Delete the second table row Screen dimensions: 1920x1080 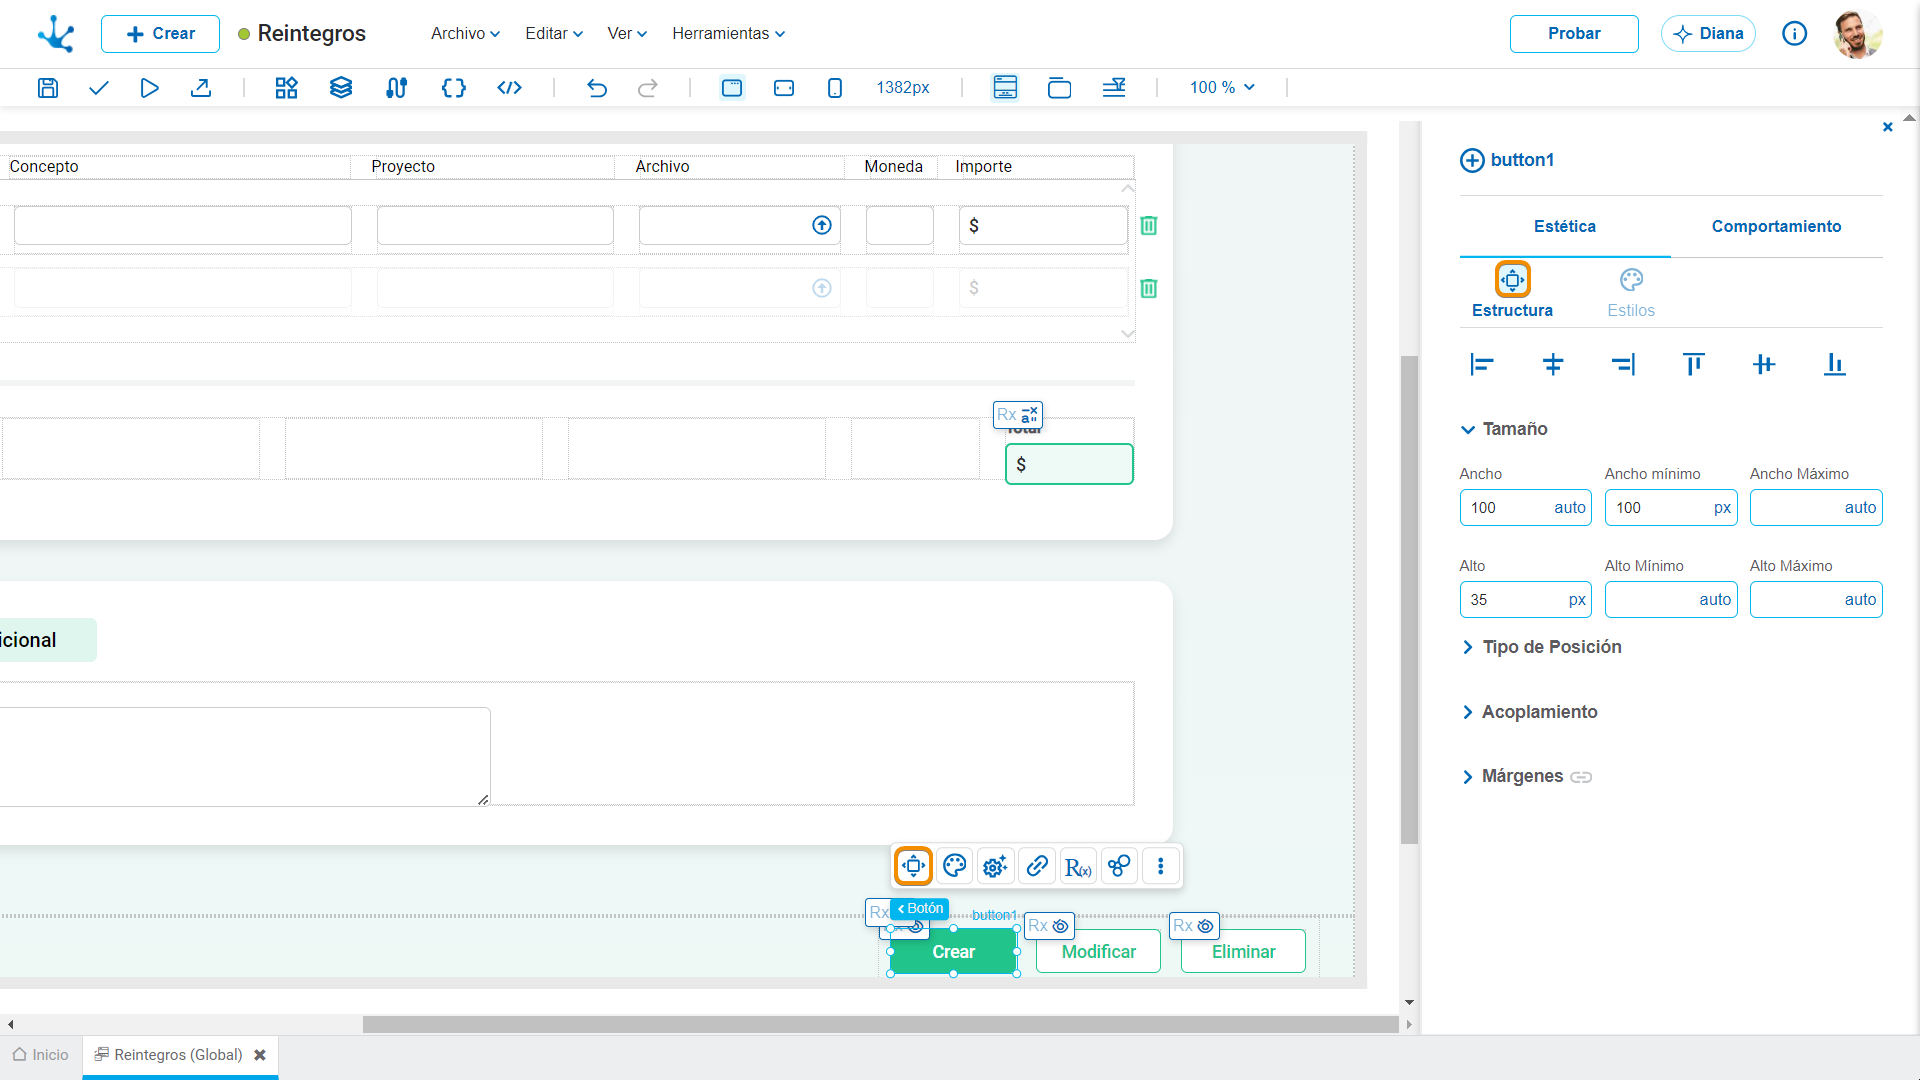coord(1149,289)
